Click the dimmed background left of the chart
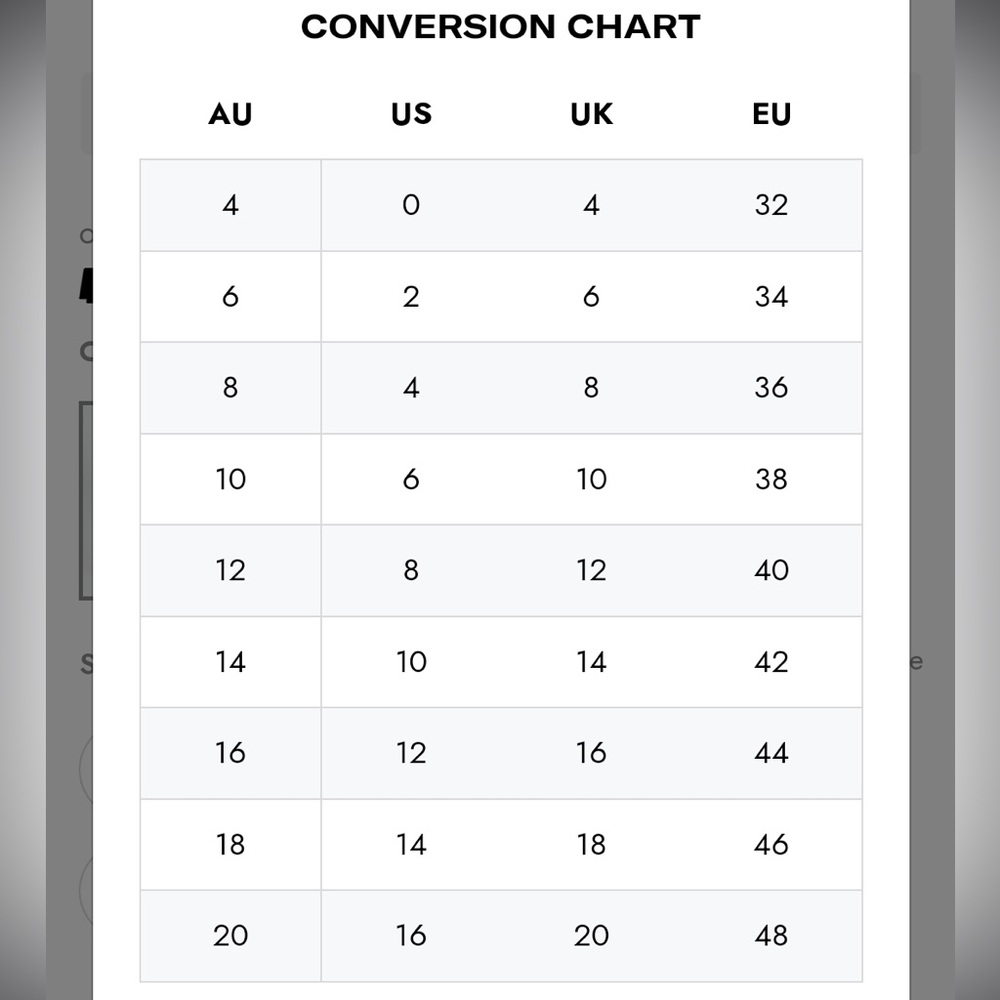Image resolution: width=1000 pixels, height=1000 pixels. 46,500
